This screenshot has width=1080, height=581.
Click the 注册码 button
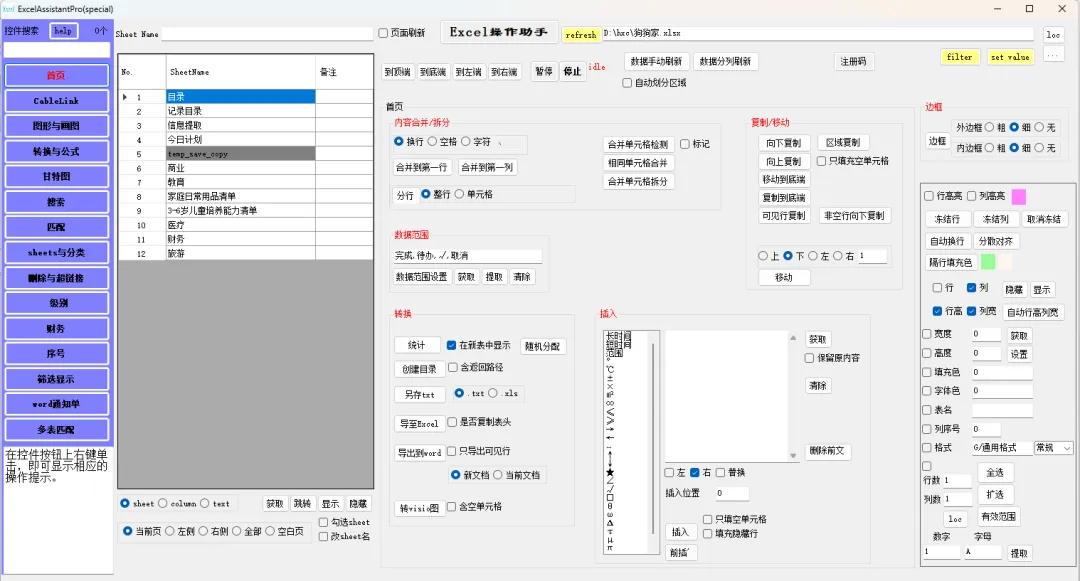(853, 61)
